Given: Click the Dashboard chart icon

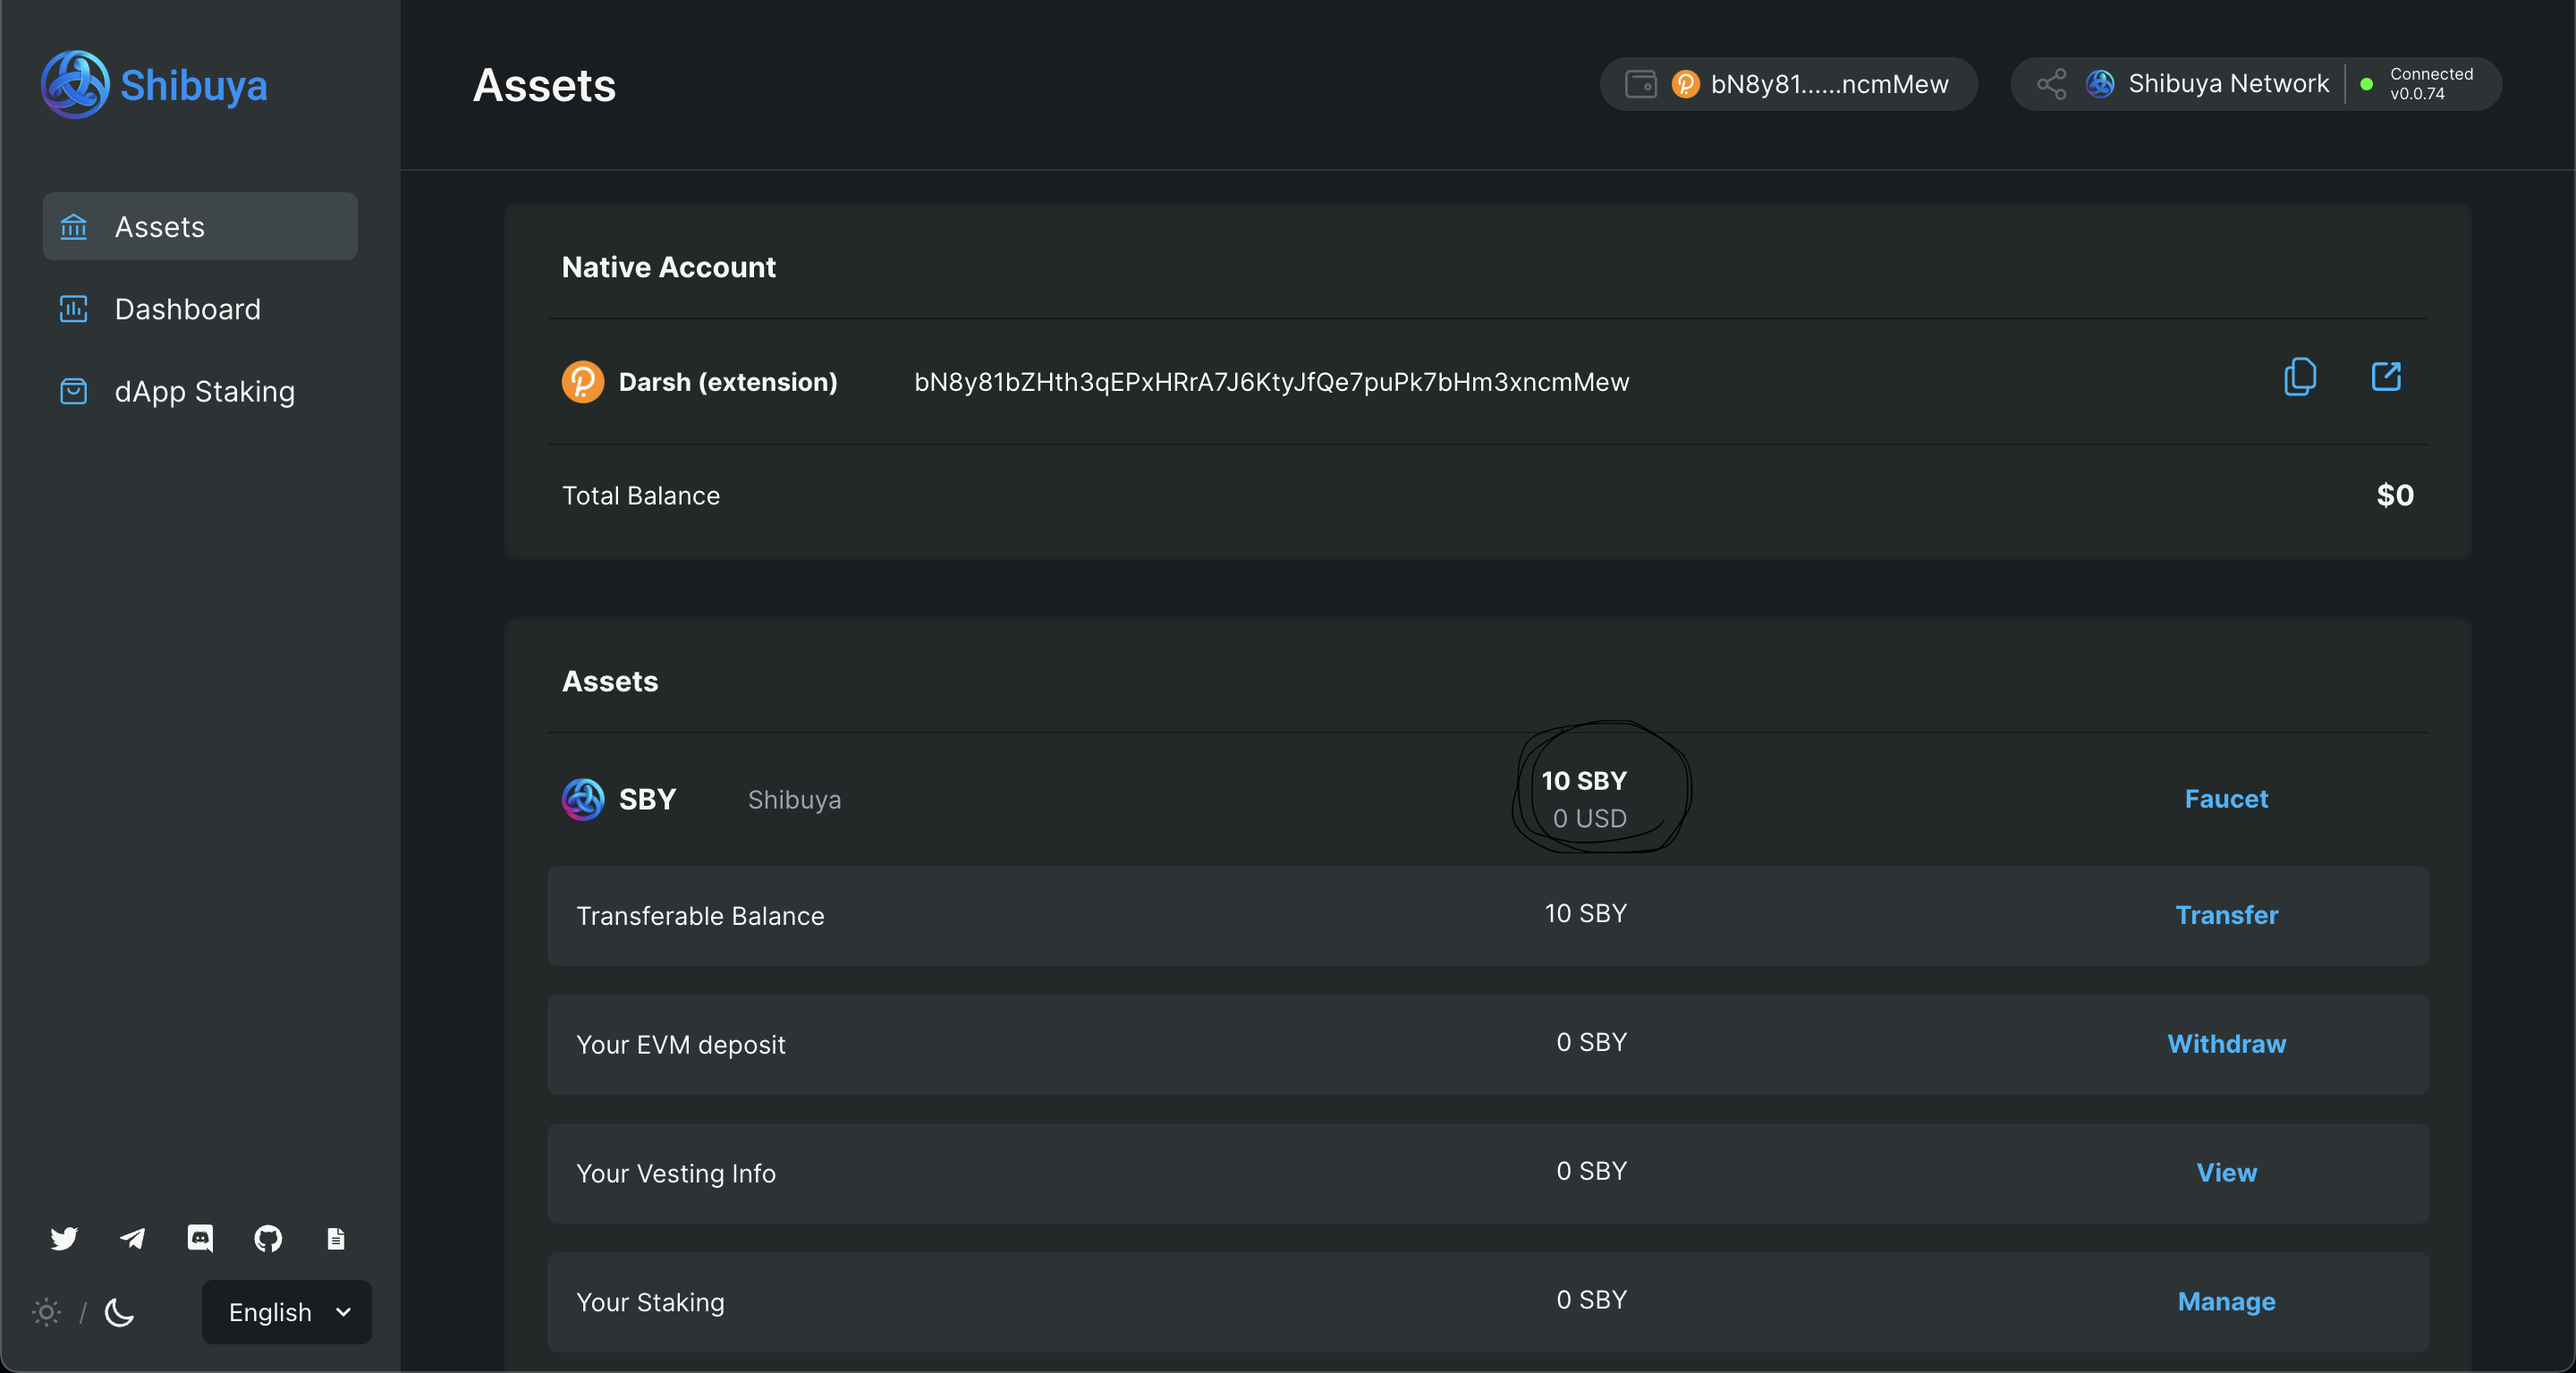Looking at the screenshot, I should pyautogui.click(x=74, y=309).
